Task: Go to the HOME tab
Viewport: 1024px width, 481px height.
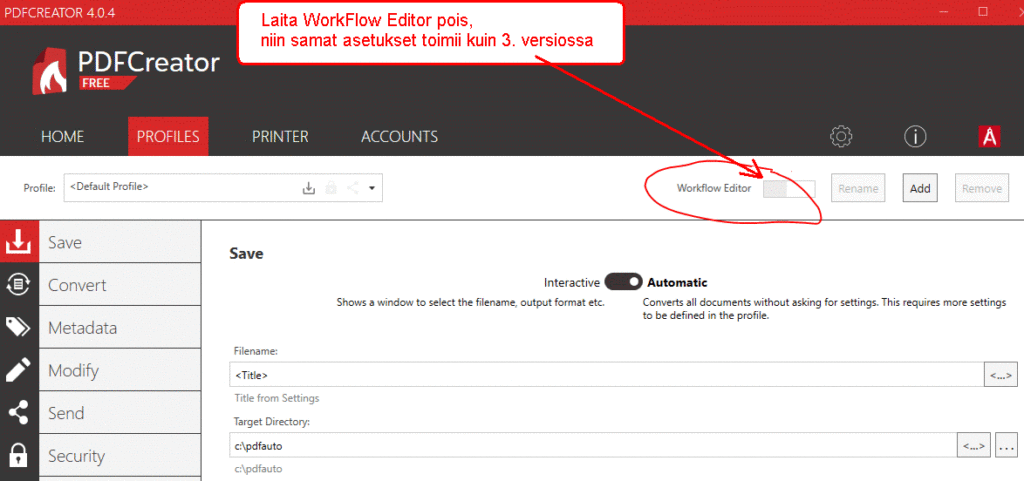Action: [63, 136]
